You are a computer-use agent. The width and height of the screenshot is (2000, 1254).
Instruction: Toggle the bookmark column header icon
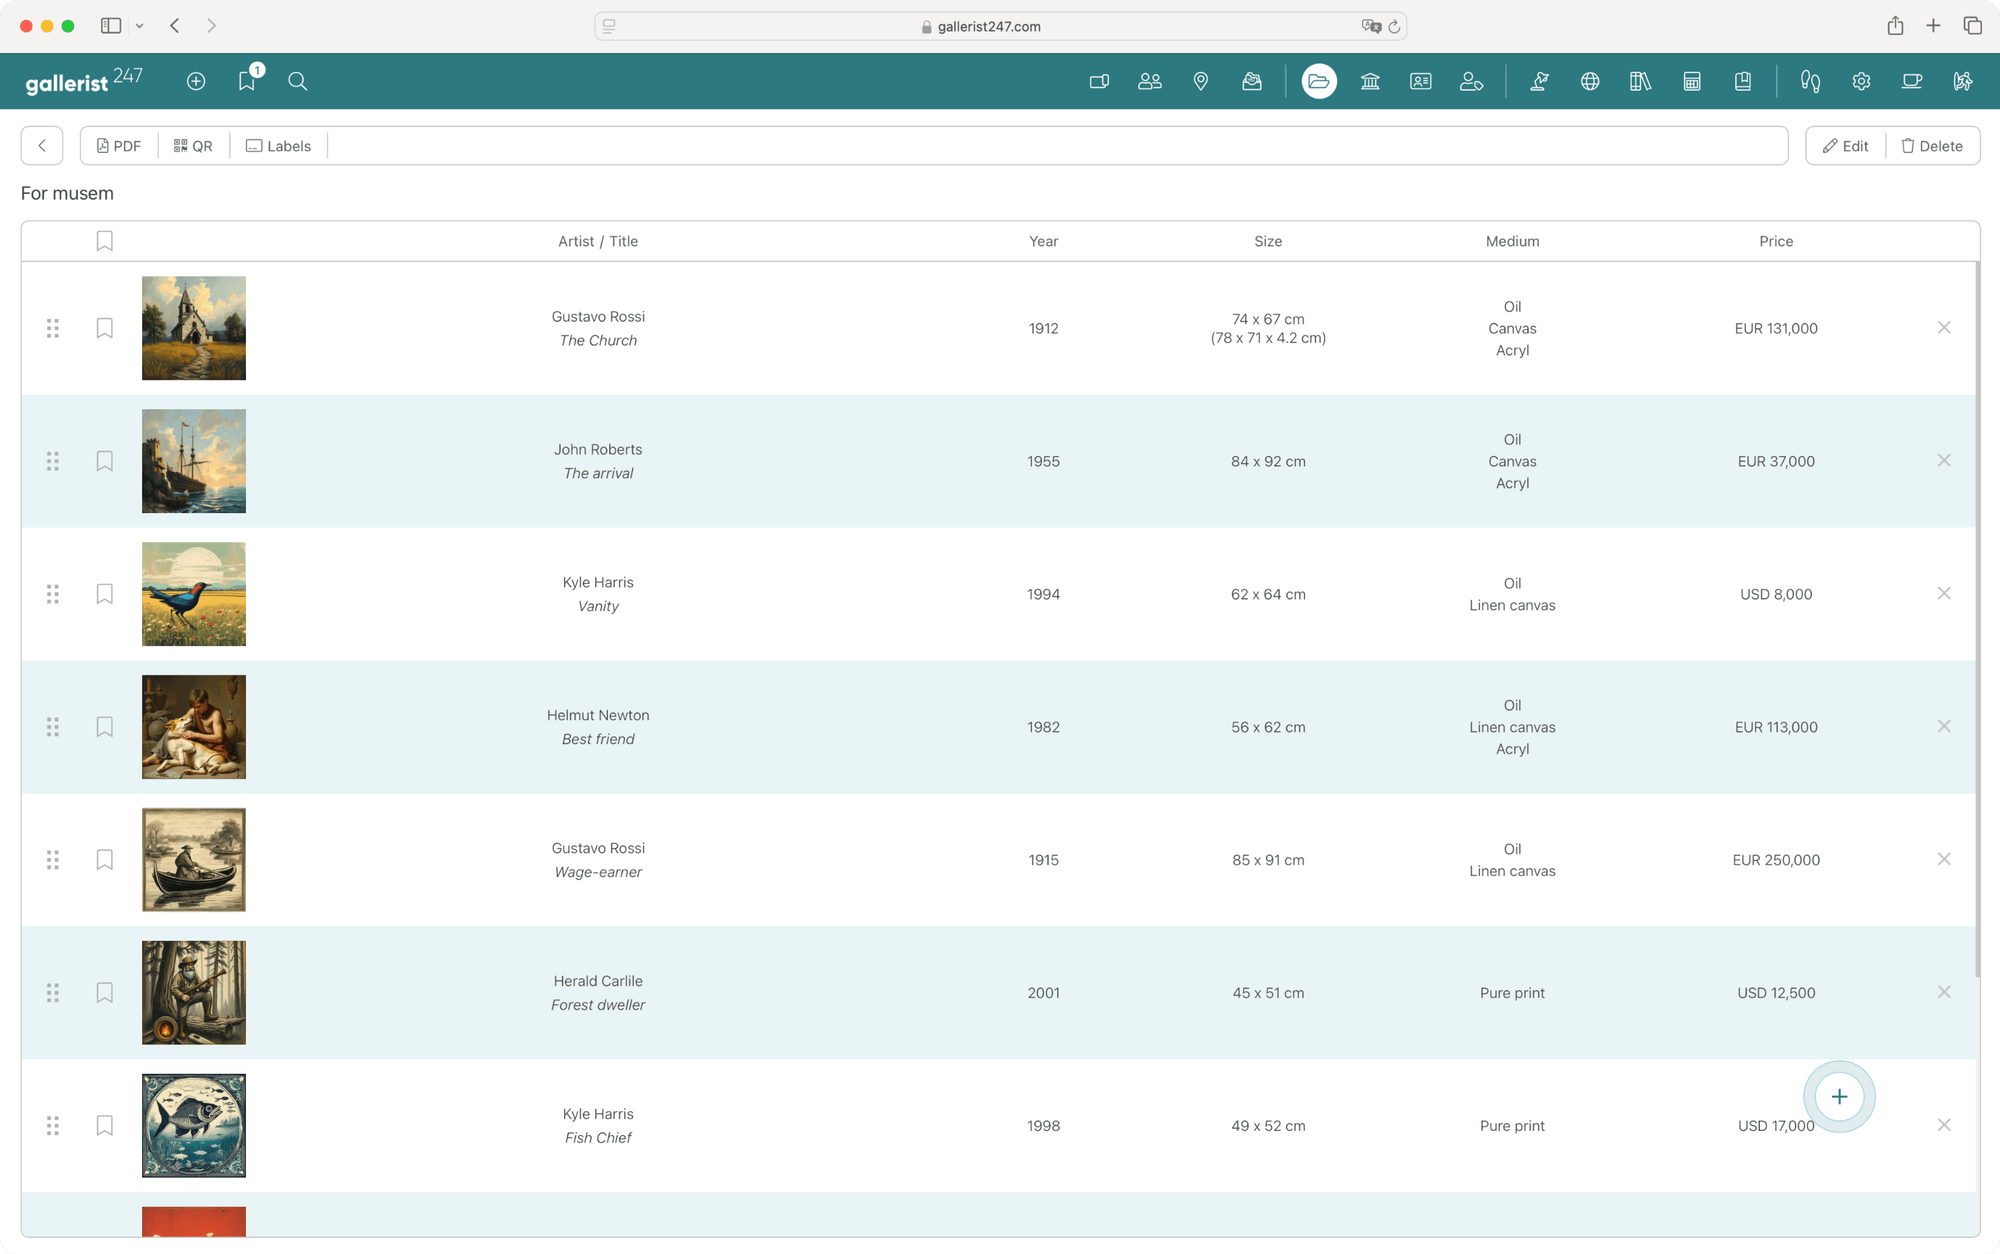(104, 241)
